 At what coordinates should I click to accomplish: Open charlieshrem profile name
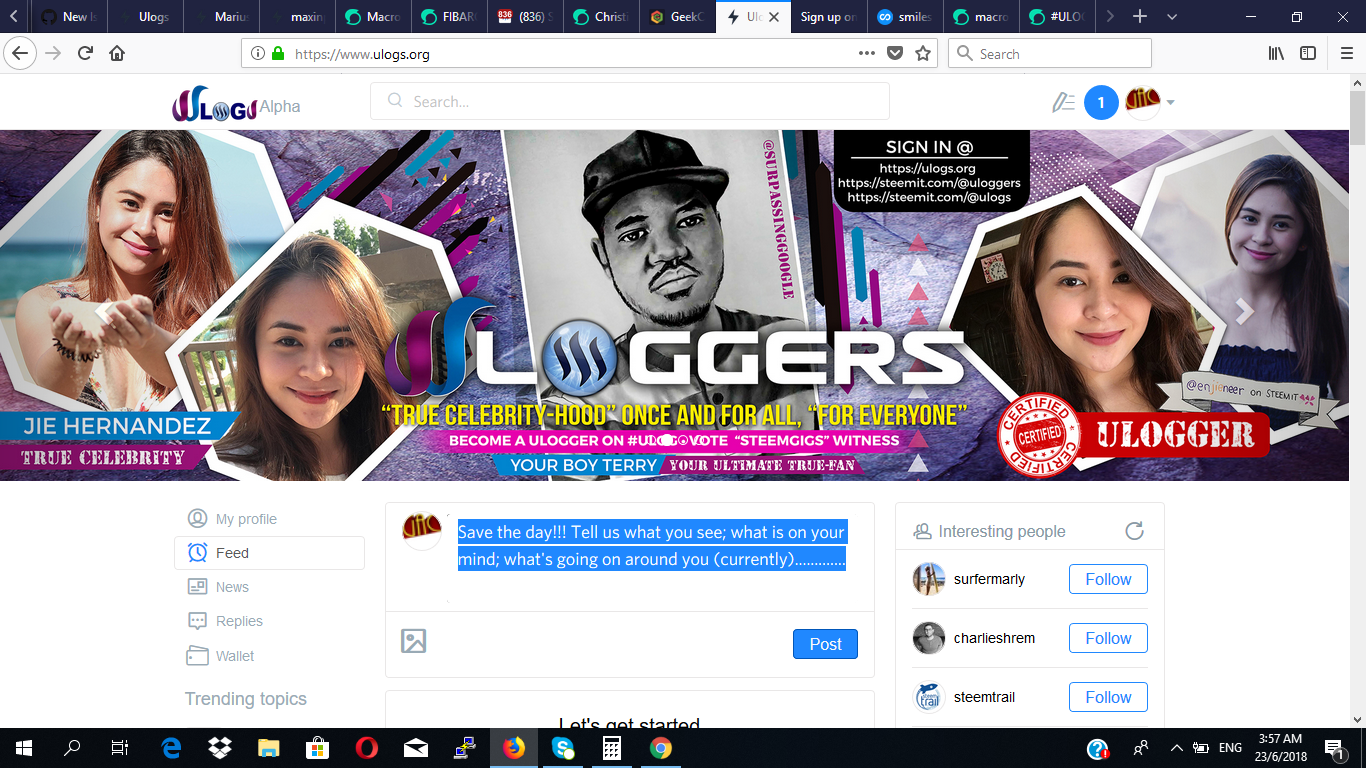[994, 638]
